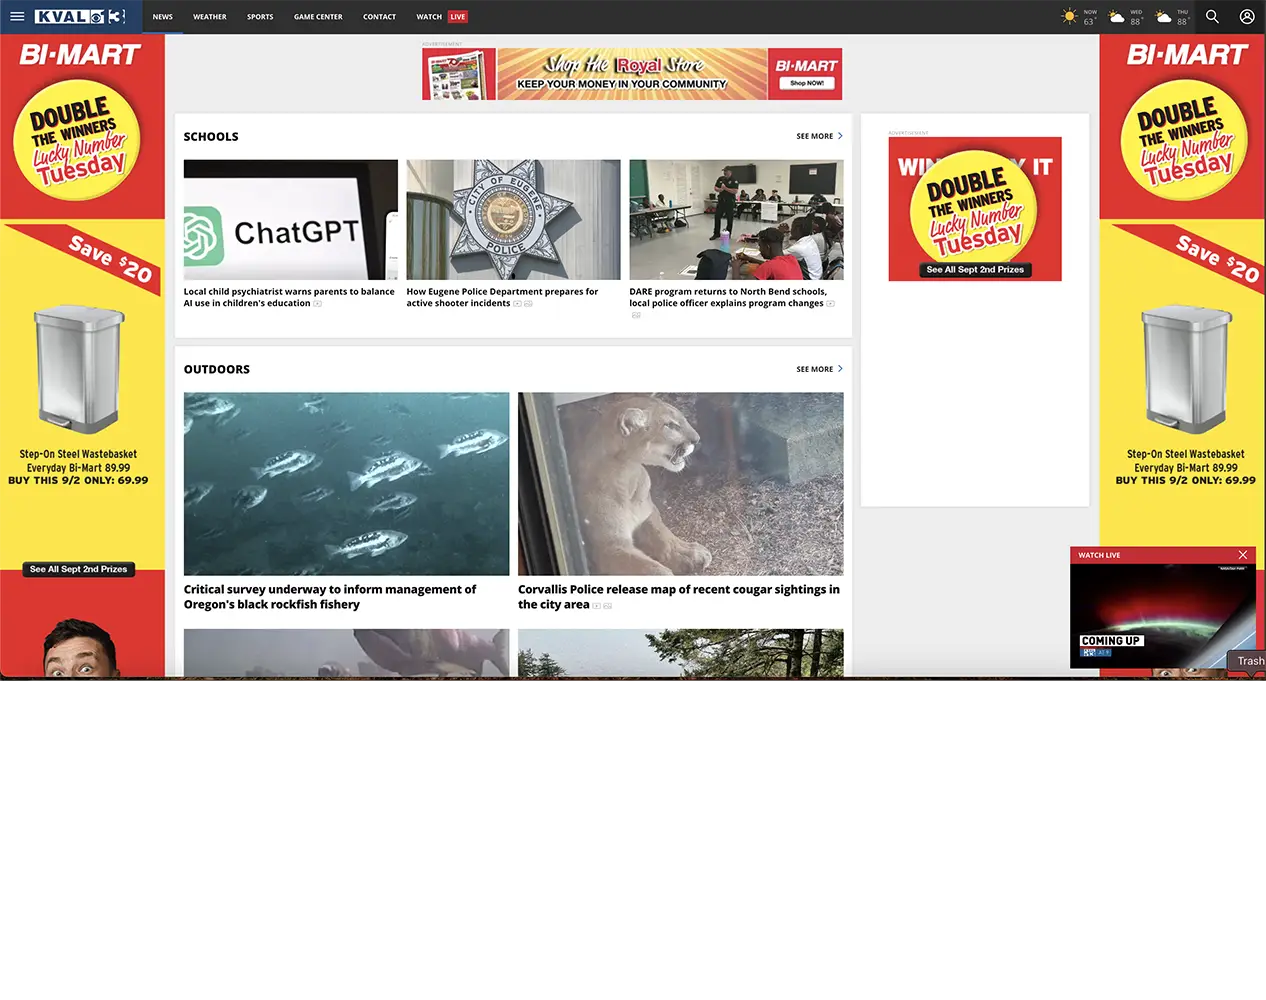The width and height of the screenshot is (1266, 1000).
Task: Open the Sports menu
Action: (x=260, y=17)
